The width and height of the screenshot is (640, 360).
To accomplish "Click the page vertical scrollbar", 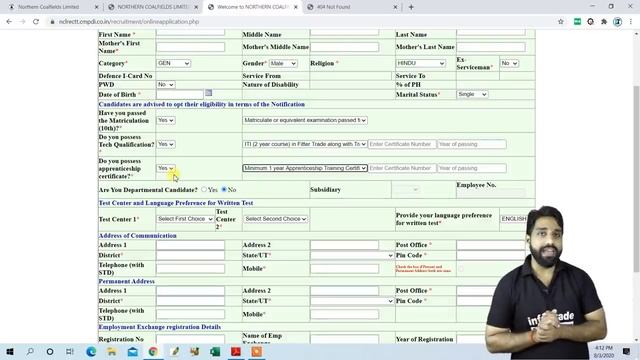I will (636, 179).
